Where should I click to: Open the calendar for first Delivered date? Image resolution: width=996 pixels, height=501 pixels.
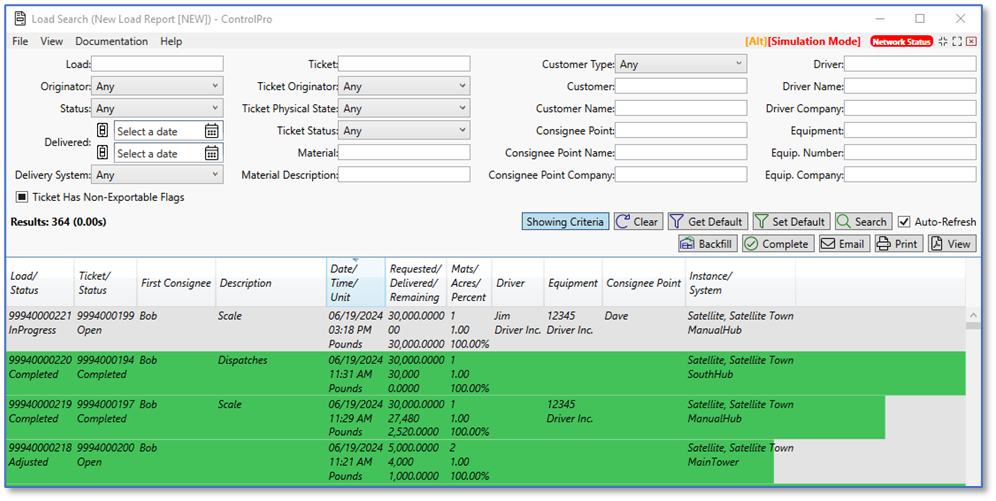[x=211, y=131]
